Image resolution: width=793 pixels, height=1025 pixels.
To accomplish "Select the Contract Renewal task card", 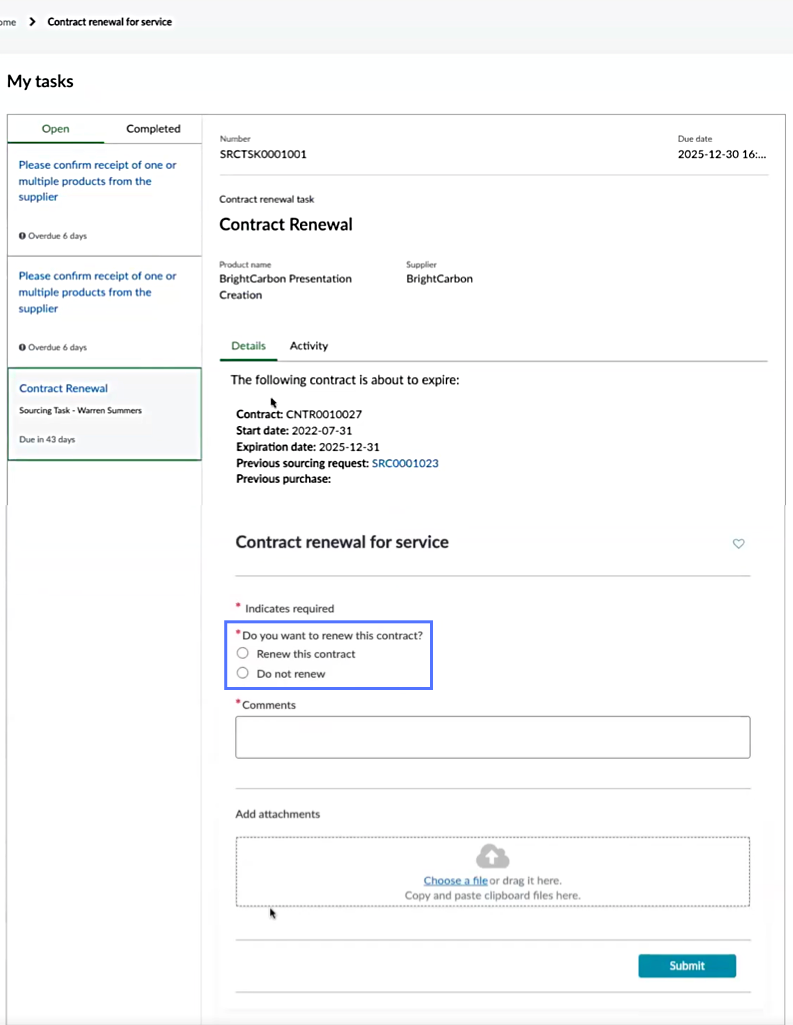I will [x=105, y=414].
